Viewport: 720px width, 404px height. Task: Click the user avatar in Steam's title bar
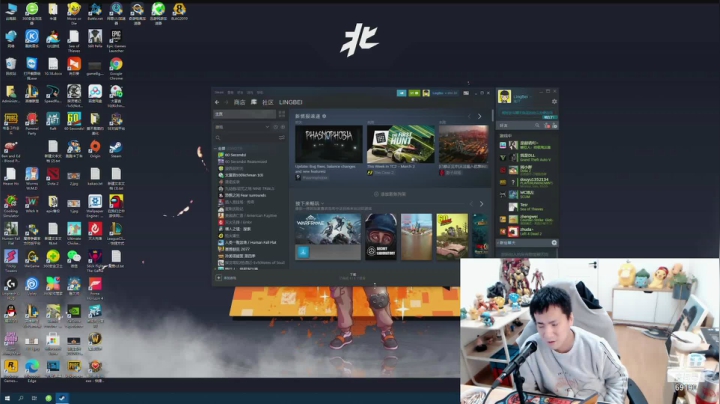pos(426,93)
